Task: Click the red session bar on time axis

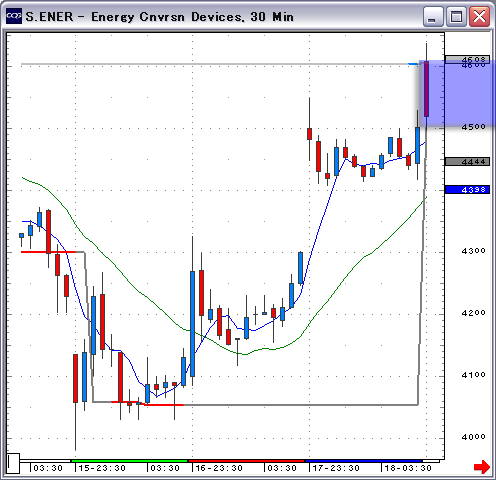Action: pos(247,461)
